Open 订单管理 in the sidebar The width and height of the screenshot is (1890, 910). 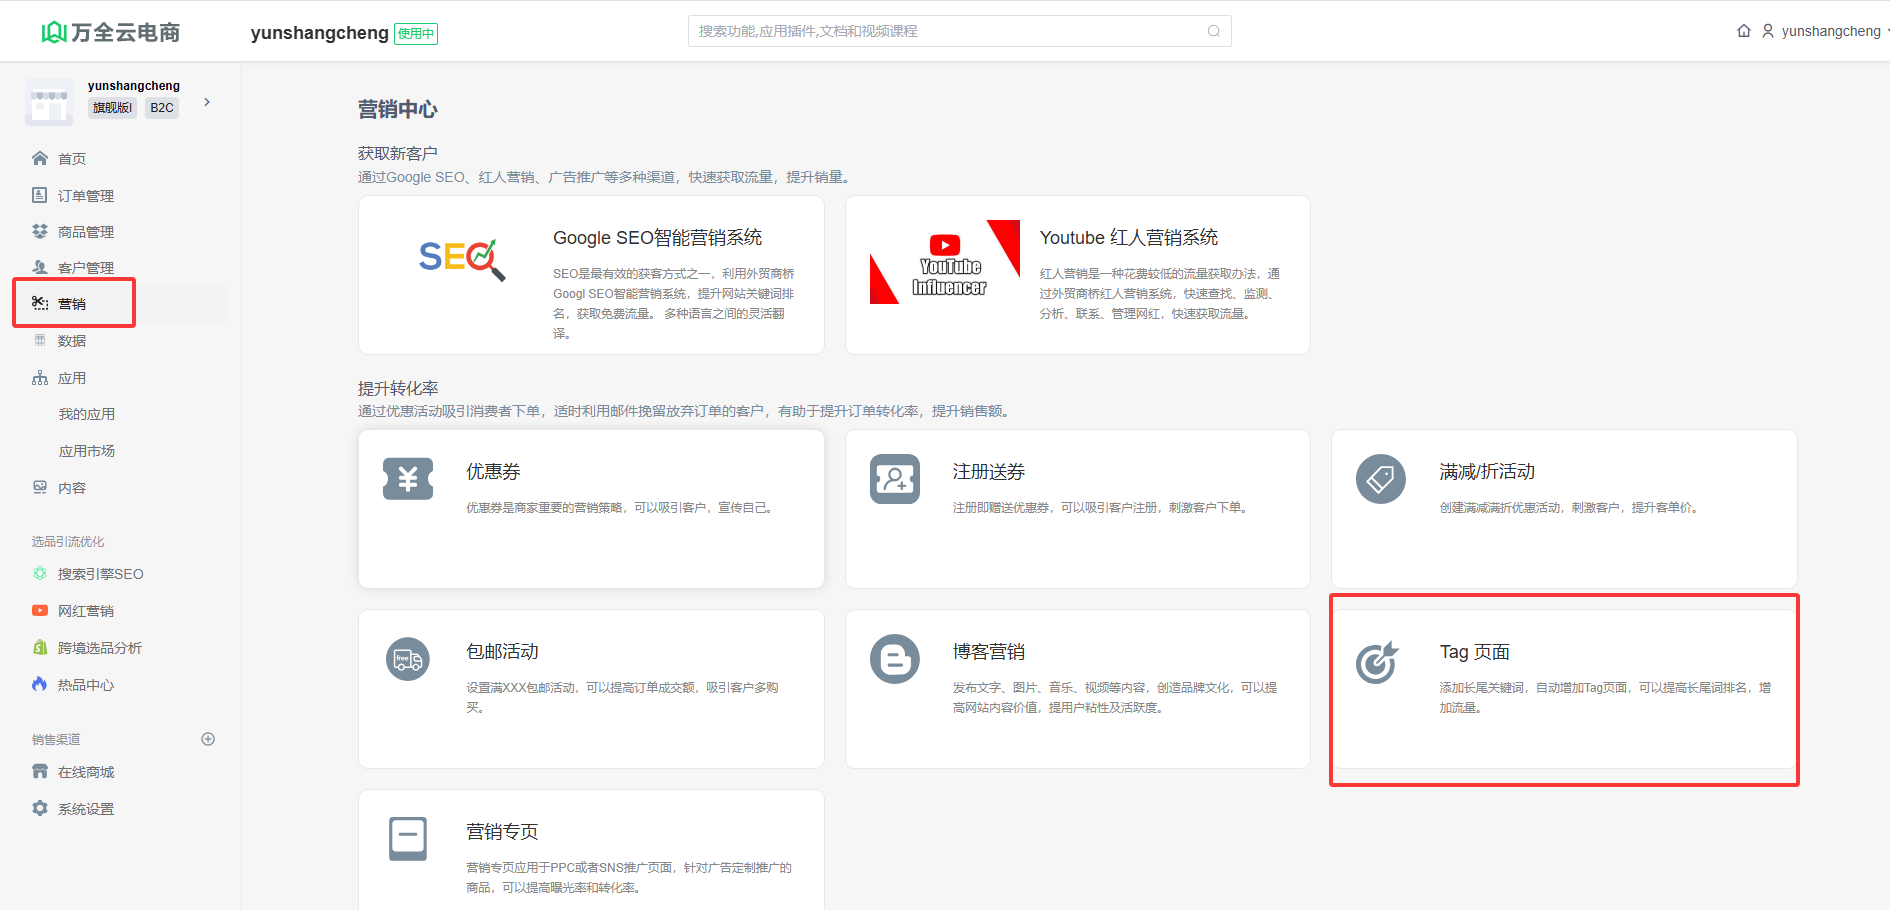[x=85, y=196]
